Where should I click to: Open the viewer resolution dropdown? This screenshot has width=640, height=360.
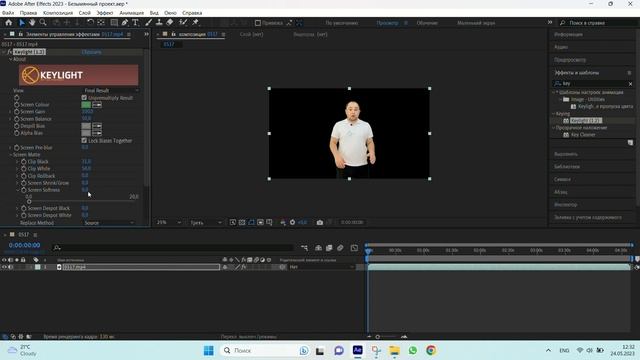pyautogui.click(x=206, y=222)
